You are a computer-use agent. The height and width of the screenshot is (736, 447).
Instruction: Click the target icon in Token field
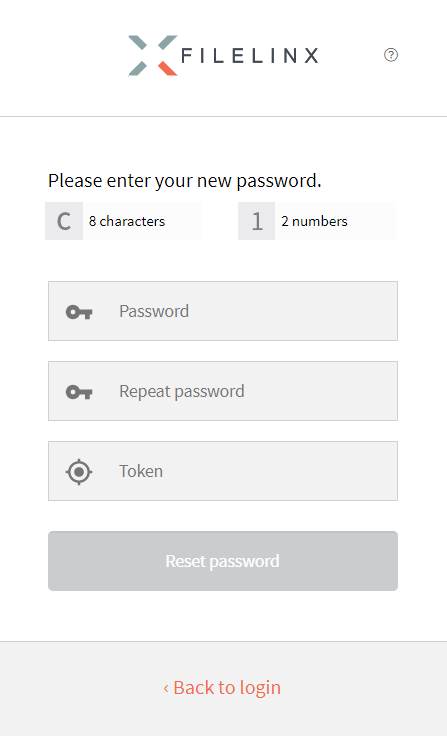79,471
